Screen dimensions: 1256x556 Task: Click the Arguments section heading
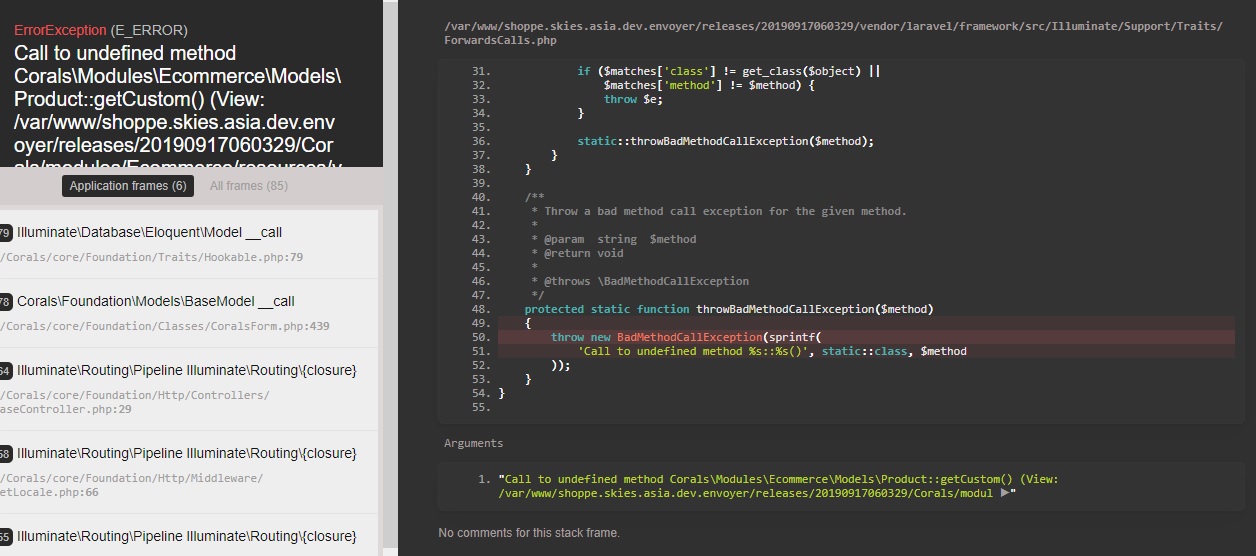pos(474,443)
